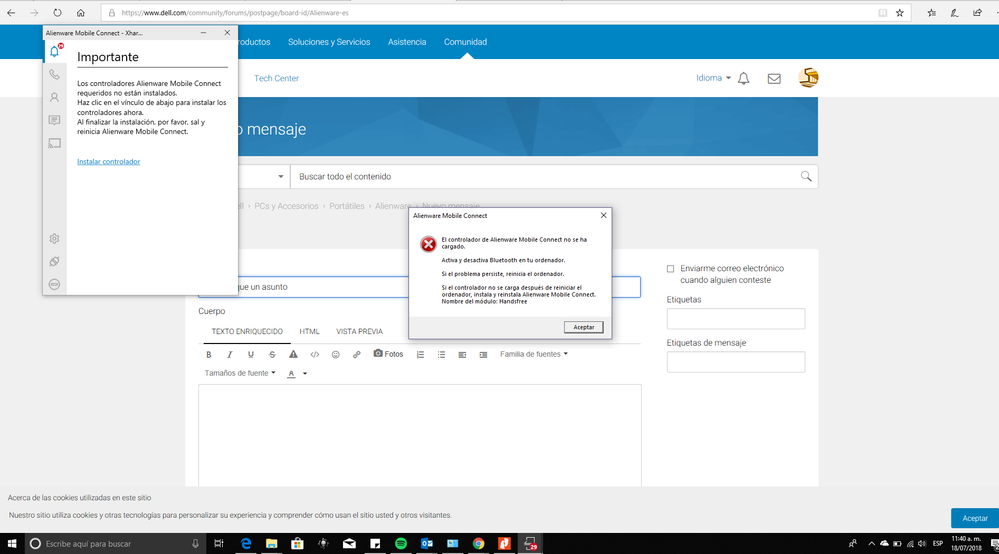Open 'Soluciones y Servicios' menu
The image size is (999, 554).
(329, 42)
